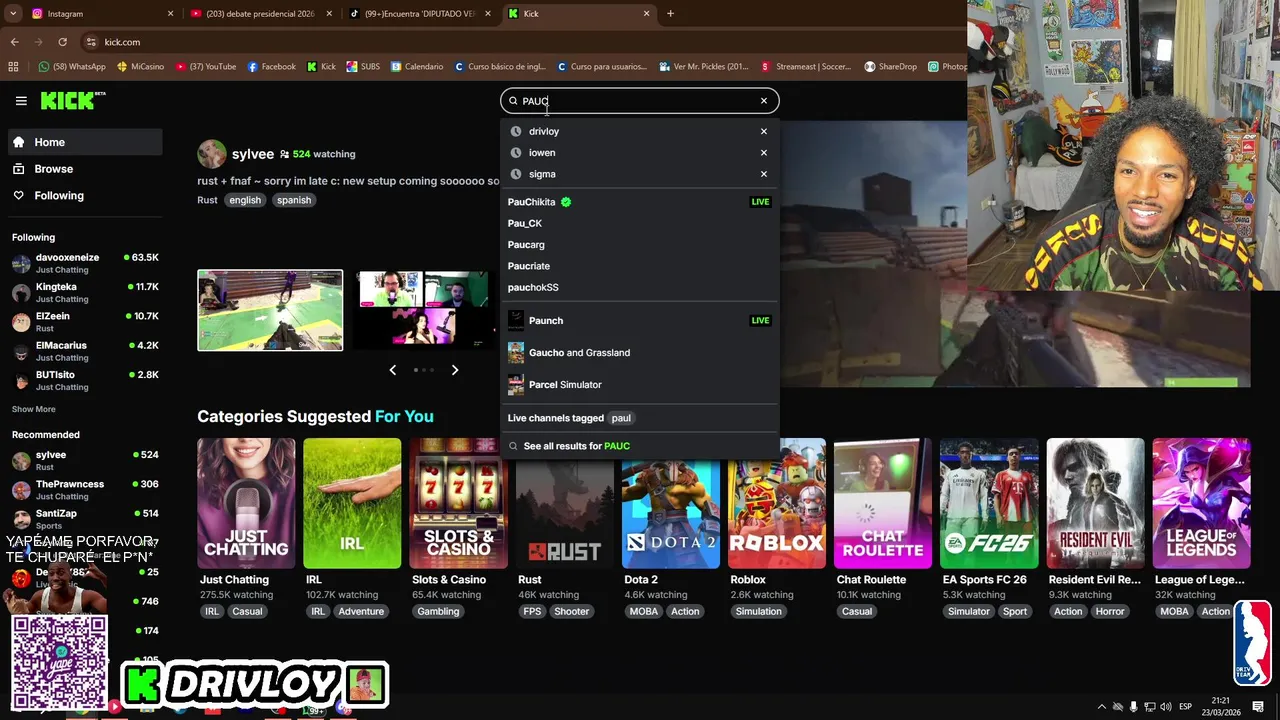
Task: Go to previous carousel slide
Action: coord(392,370)
